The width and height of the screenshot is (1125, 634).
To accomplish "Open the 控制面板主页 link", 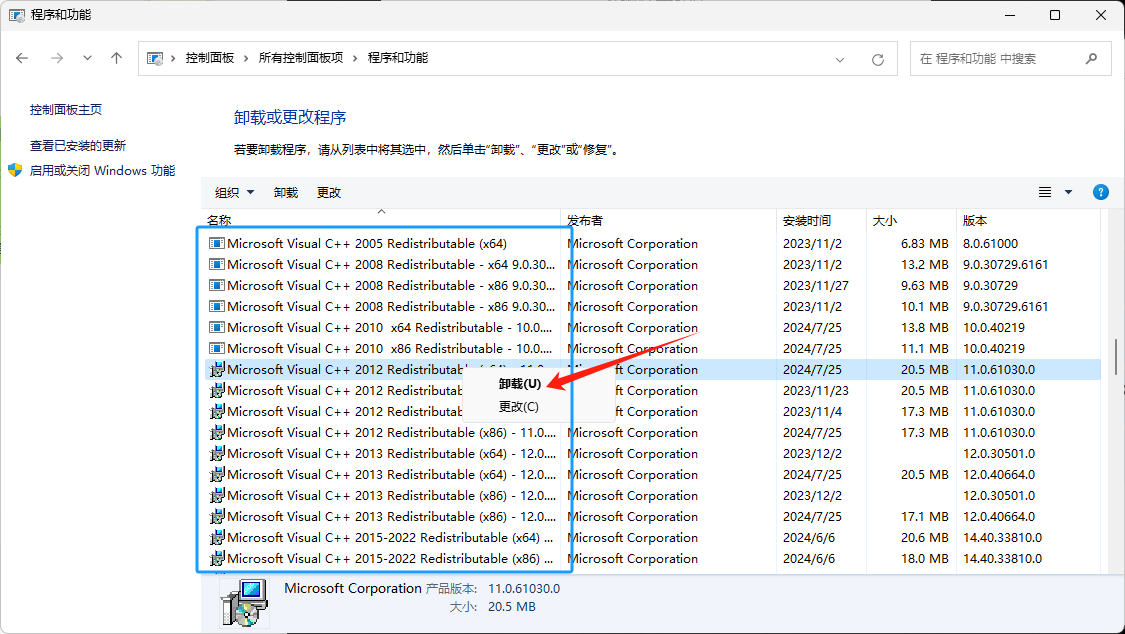I will point(65,109).
